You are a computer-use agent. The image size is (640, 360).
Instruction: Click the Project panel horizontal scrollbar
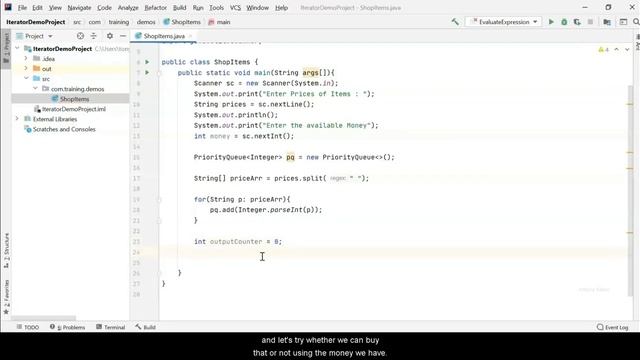tap(43, 318)
